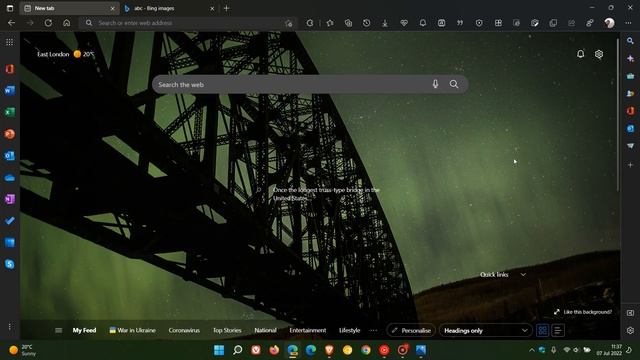Switch feed to grid view layout

(542, 330)
